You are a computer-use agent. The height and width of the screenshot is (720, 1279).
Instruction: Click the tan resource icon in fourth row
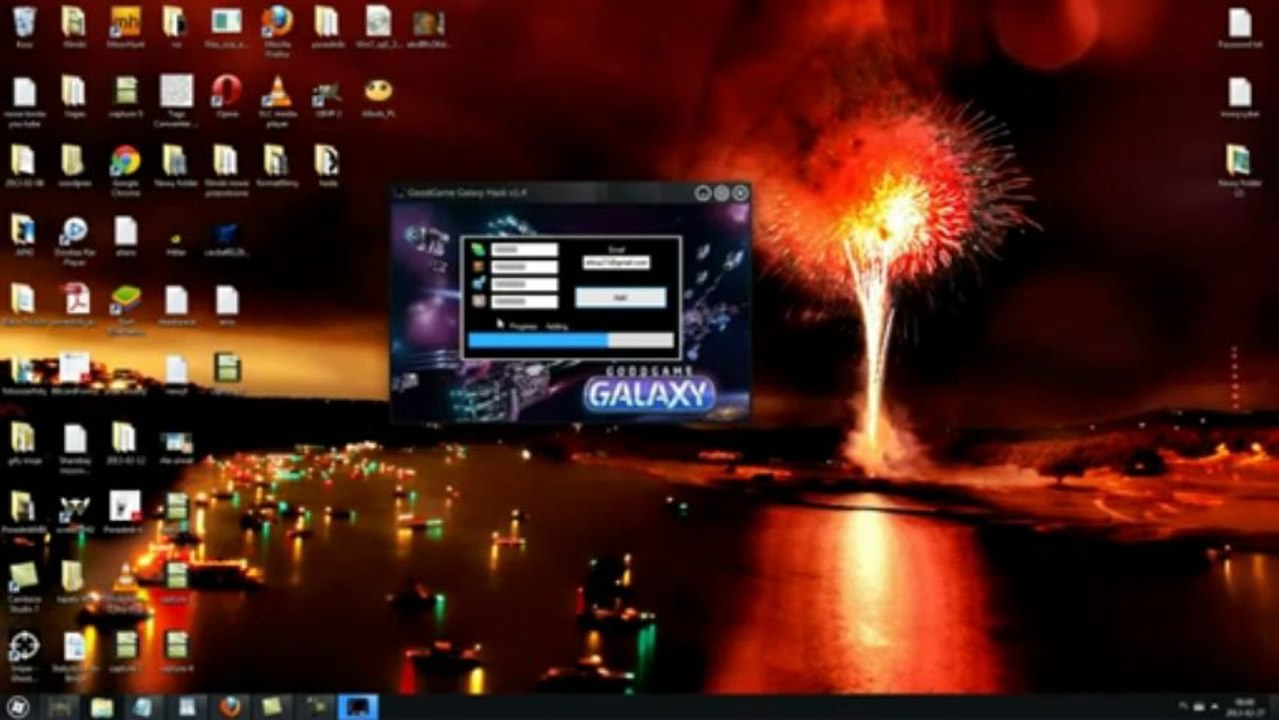(479, 301)
